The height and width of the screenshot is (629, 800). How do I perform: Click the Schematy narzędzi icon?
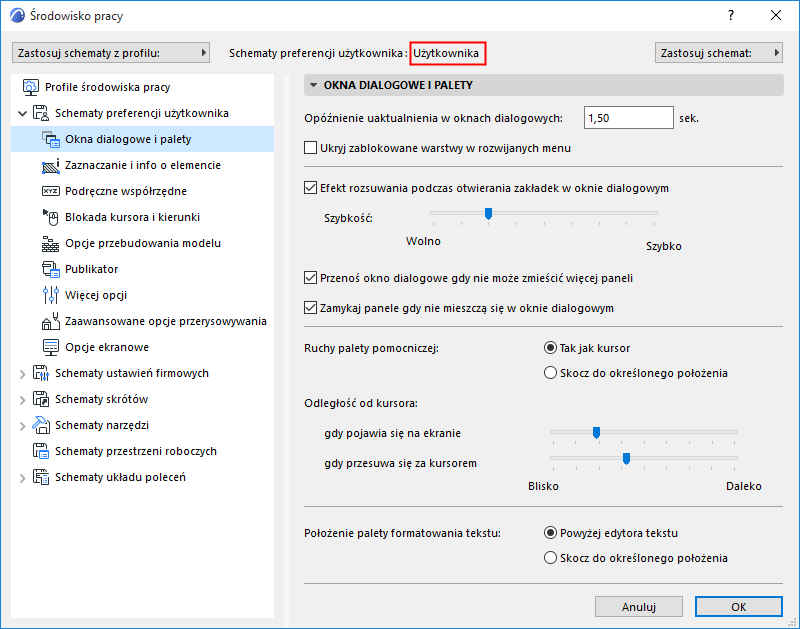pos(41,425)
